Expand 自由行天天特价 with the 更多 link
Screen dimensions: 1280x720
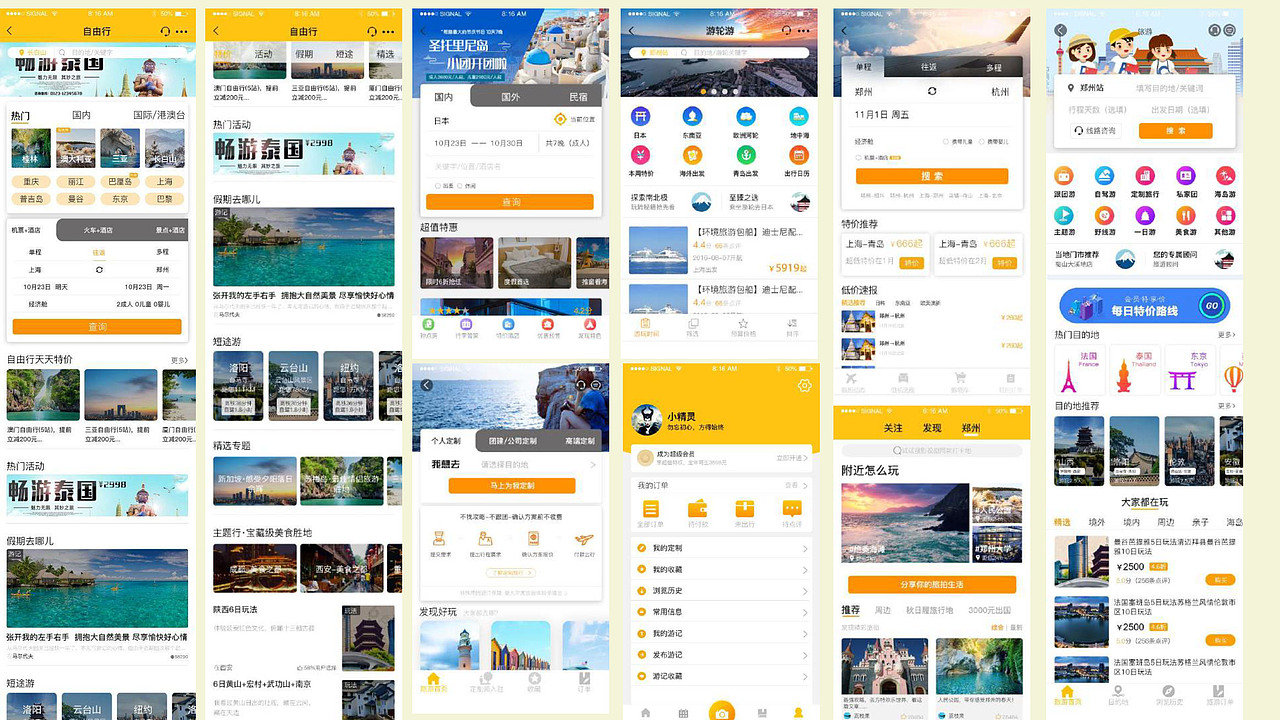[x=180, y=360]
